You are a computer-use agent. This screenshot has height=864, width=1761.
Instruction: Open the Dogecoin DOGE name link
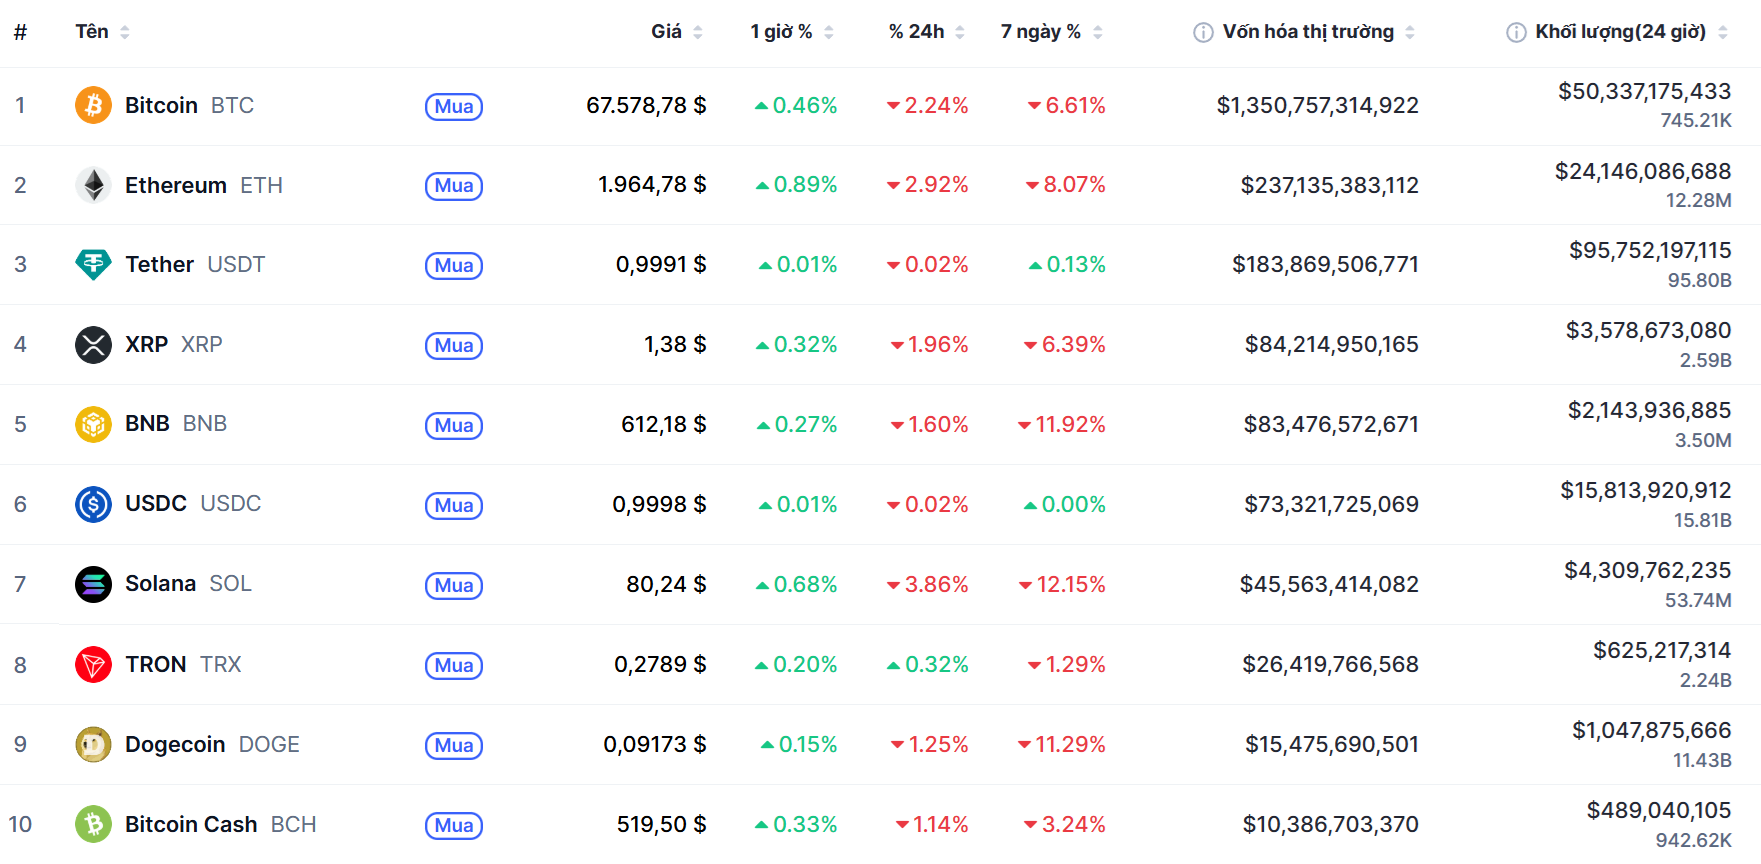212,744
